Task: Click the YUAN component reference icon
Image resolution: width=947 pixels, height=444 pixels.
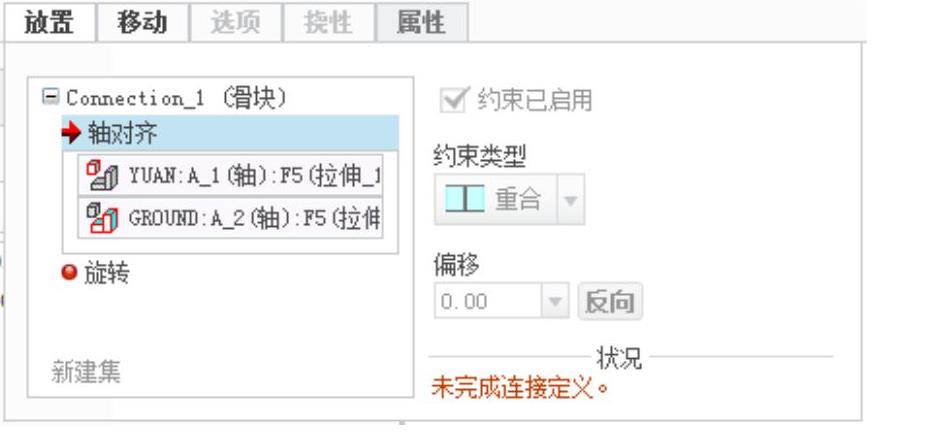Action: click(x=101, y=175)
